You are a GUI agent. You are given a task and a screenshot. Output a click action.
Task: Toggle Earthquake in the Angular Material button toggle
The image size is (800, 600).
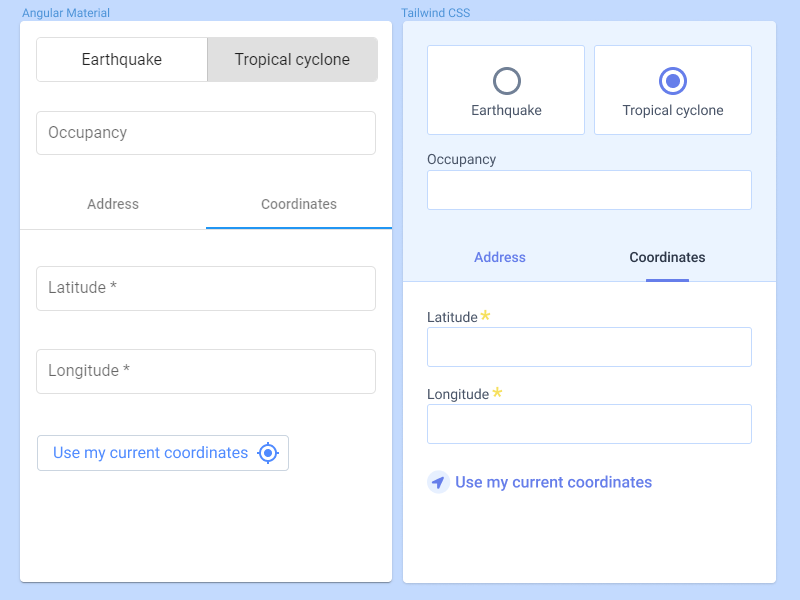[x=121, y=59]
